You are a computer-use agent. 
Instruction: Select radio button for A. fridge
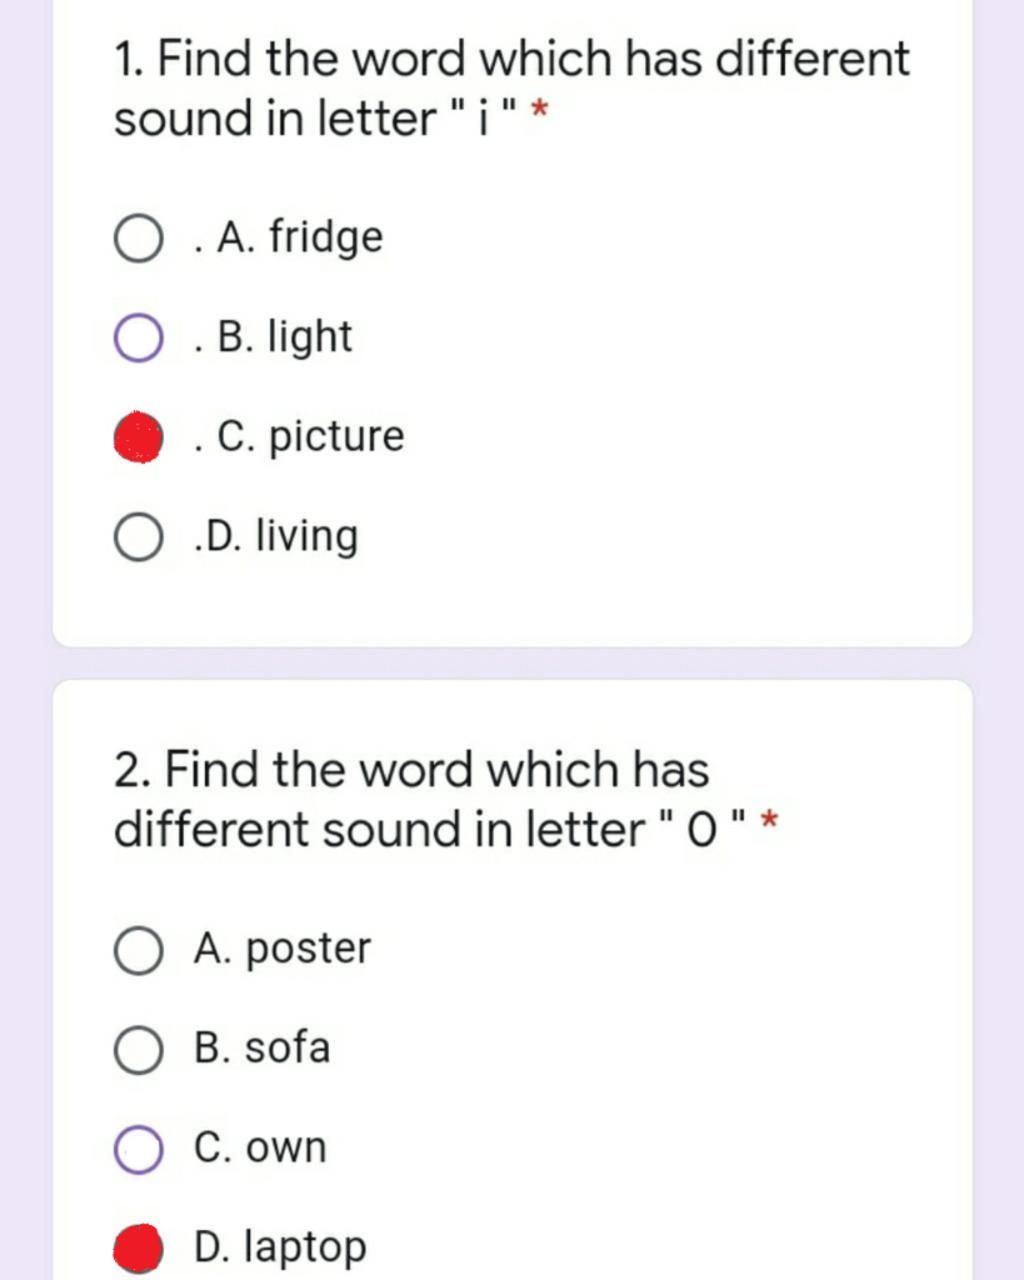point(137,238)
